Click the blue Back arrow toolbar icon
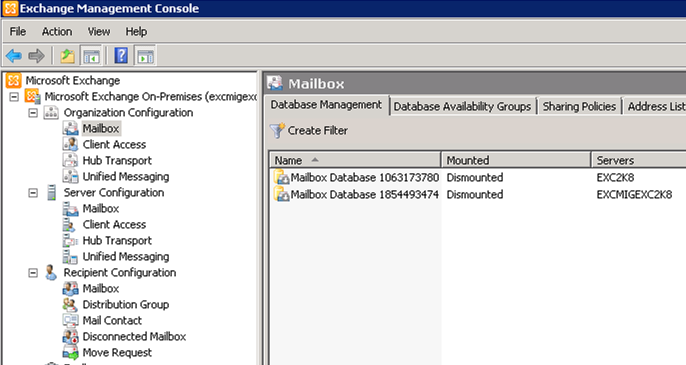The width and height of the screenshot is (686, 365). point(14,56)
